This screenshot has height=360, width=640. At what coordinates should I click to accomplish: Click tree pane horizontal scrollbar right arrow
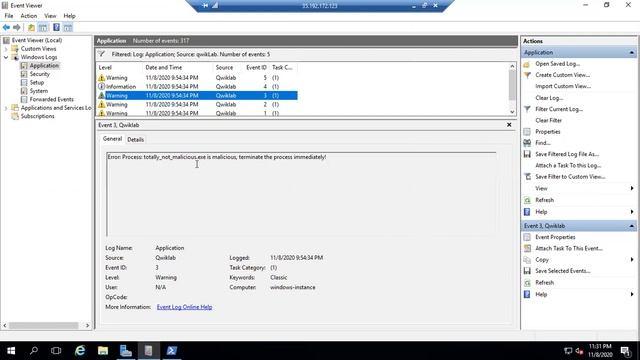(87, 326)
